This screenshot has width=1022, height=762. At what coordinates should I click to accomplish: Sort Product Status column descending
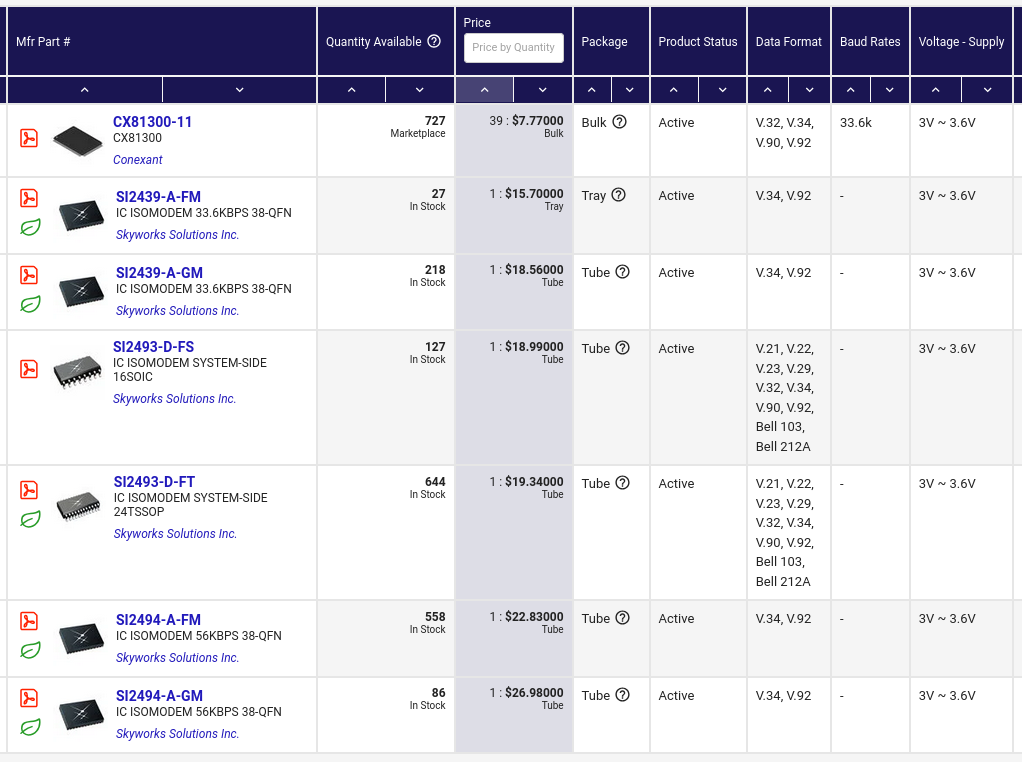(722, 90)
